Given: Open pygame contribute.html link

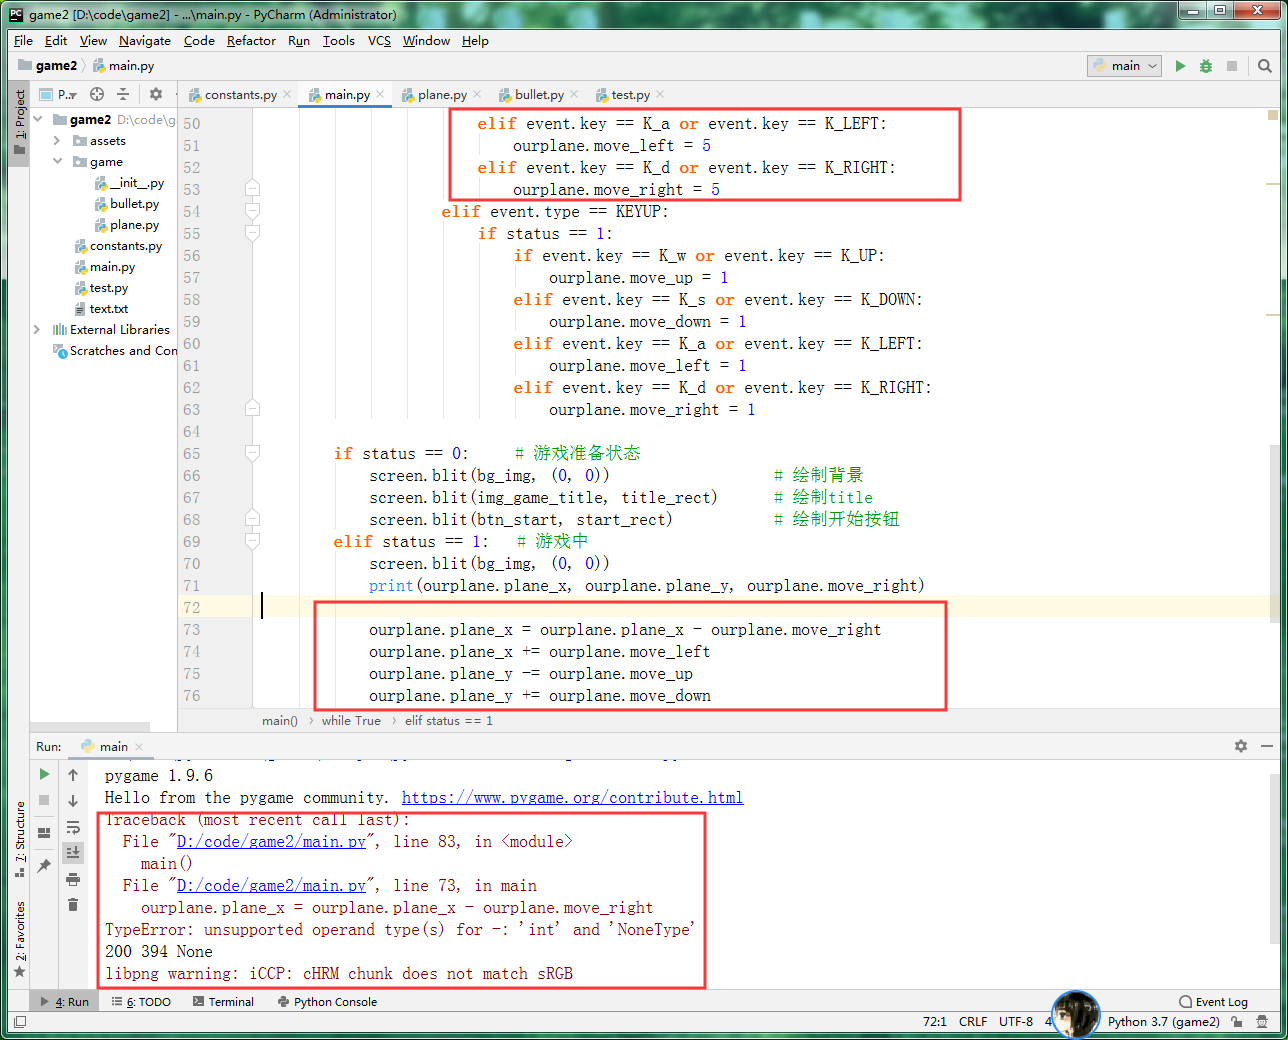Looking at the screenshot, I should 572,797.
